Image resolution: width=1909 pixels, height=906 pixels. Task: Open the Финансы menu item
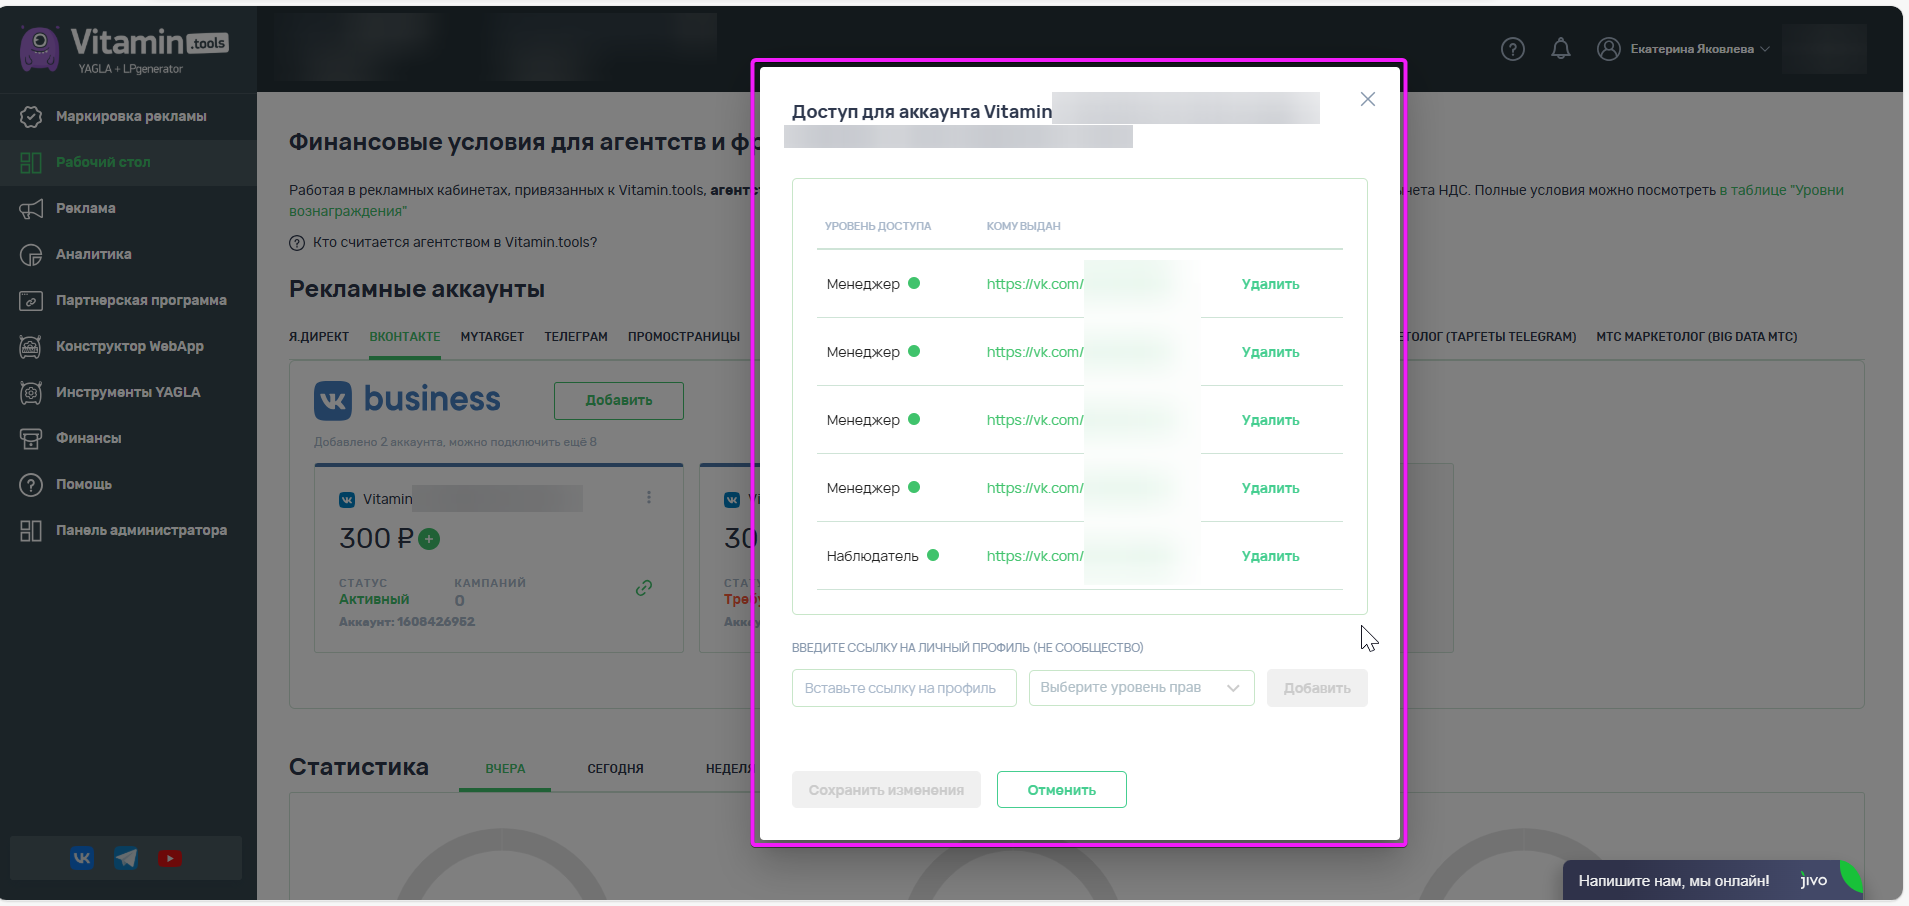(88, 439)
